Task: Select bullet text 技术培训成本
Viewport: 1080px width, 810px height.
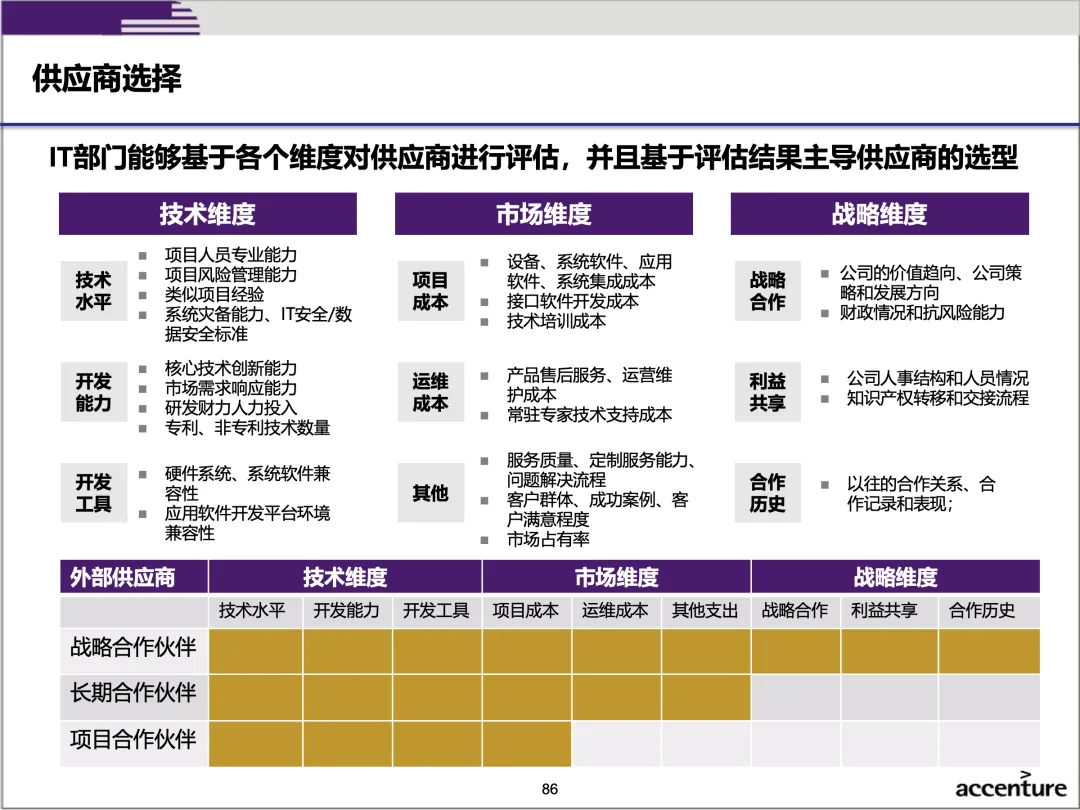Action: 556,322
